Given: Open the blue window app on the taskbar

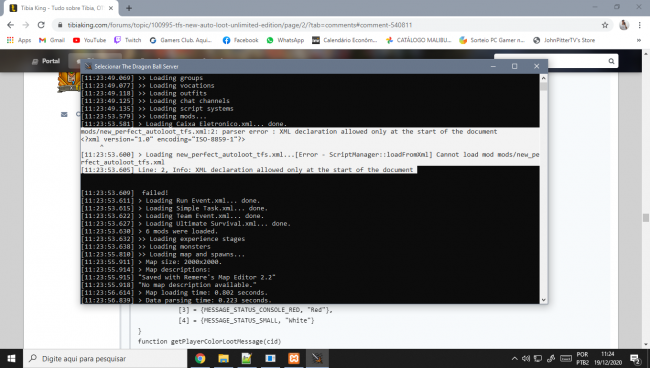Looking at the screenshot, I should tap(270, 358).
